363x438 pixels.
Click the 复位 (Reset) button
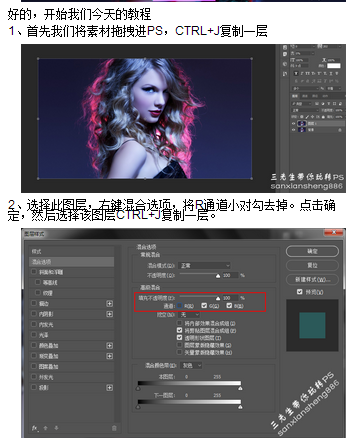point(312,265)
